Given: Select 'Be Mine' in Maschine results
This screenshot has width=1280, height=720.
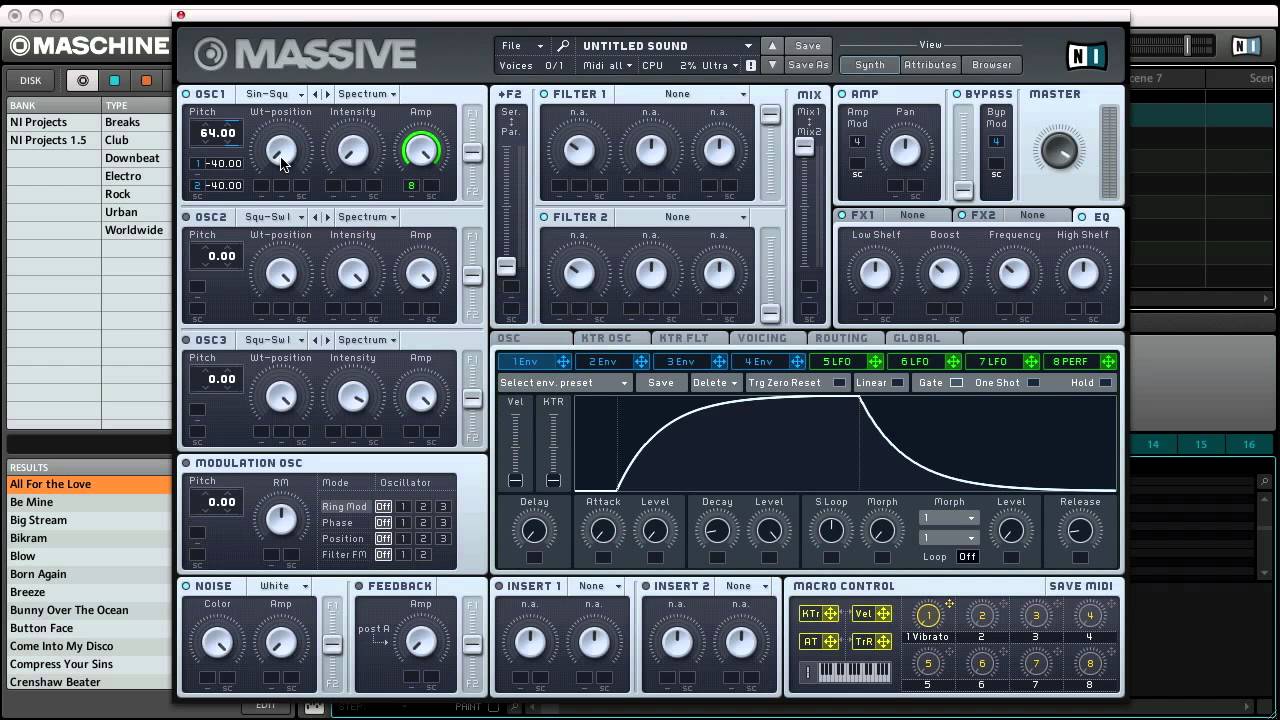Looking at the screenshot, I should [89, 502].
